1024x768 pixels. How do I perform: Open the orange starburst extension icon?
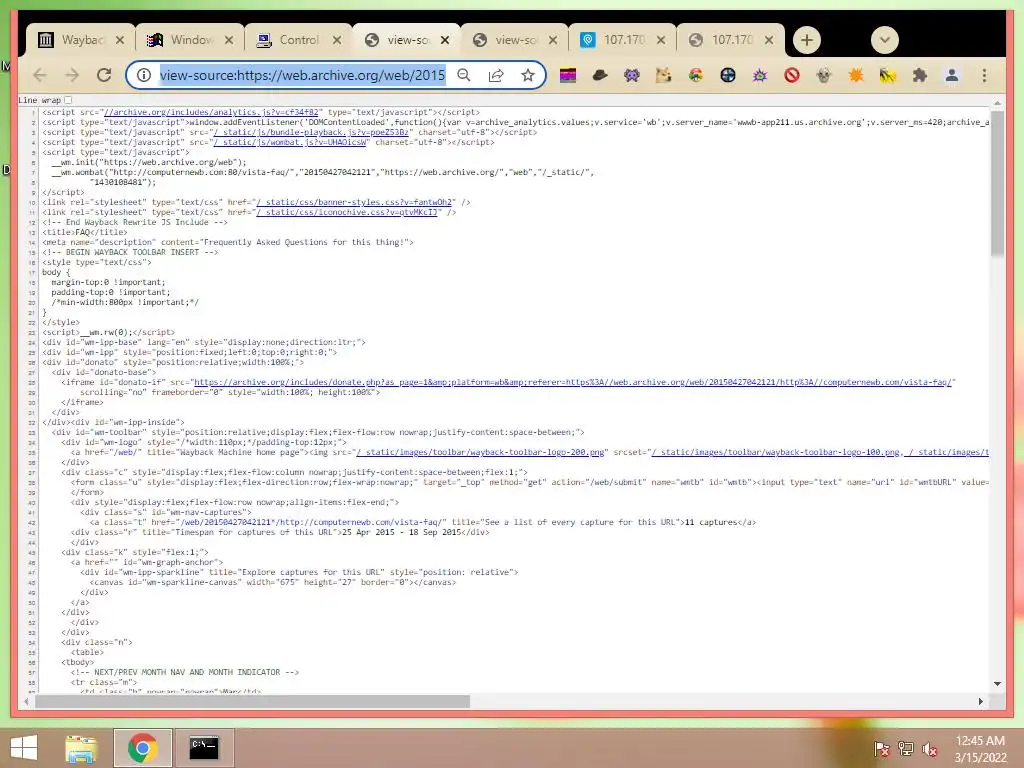856,76
